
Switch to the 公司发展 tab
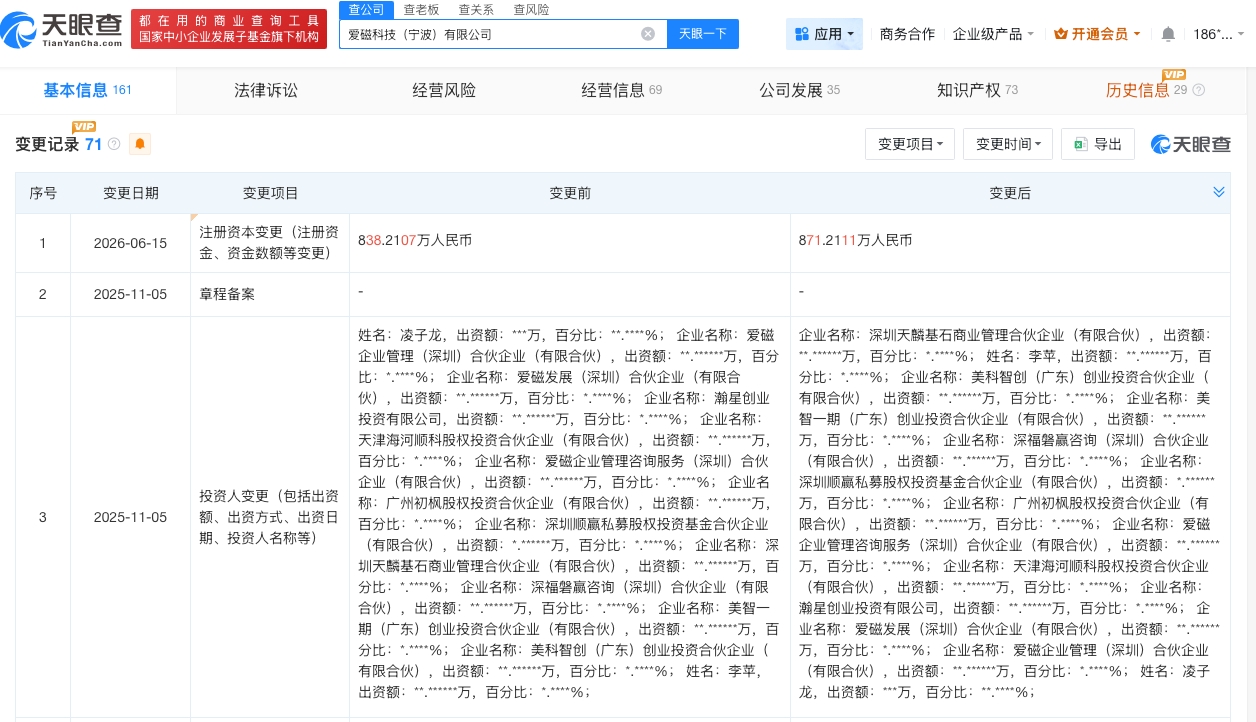800,90
